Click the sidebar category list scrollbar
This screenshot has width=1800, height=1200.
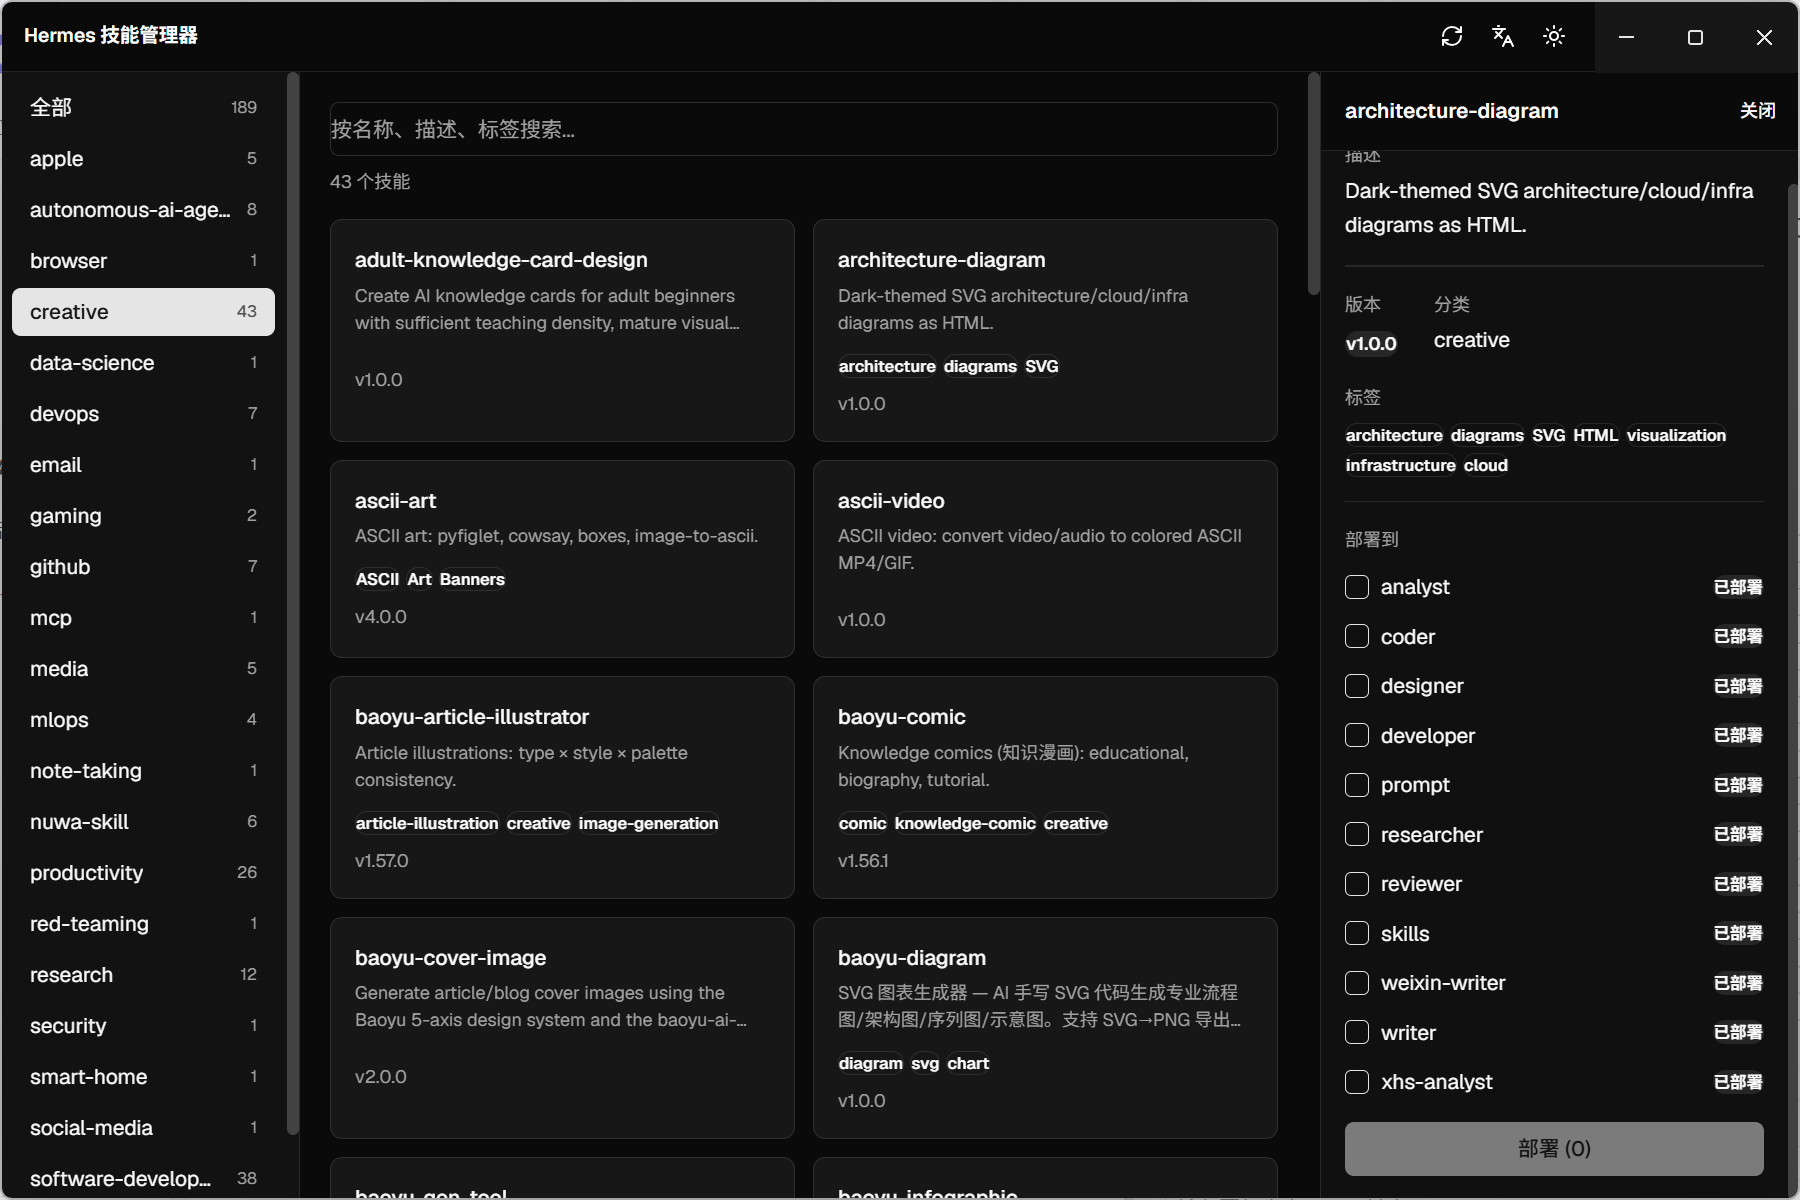pyautogui.click(x=292, y=603)
